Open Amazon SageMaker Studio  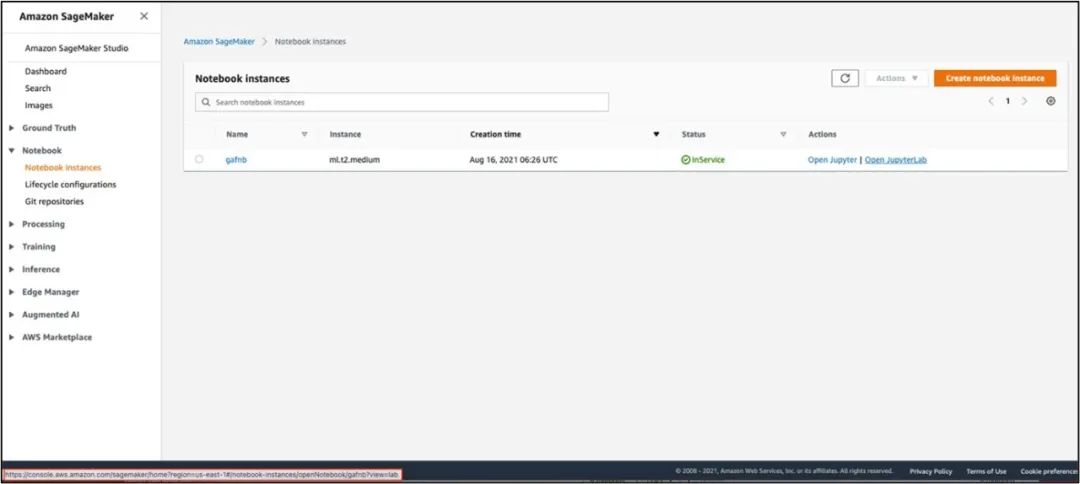(x=76, y=48)
